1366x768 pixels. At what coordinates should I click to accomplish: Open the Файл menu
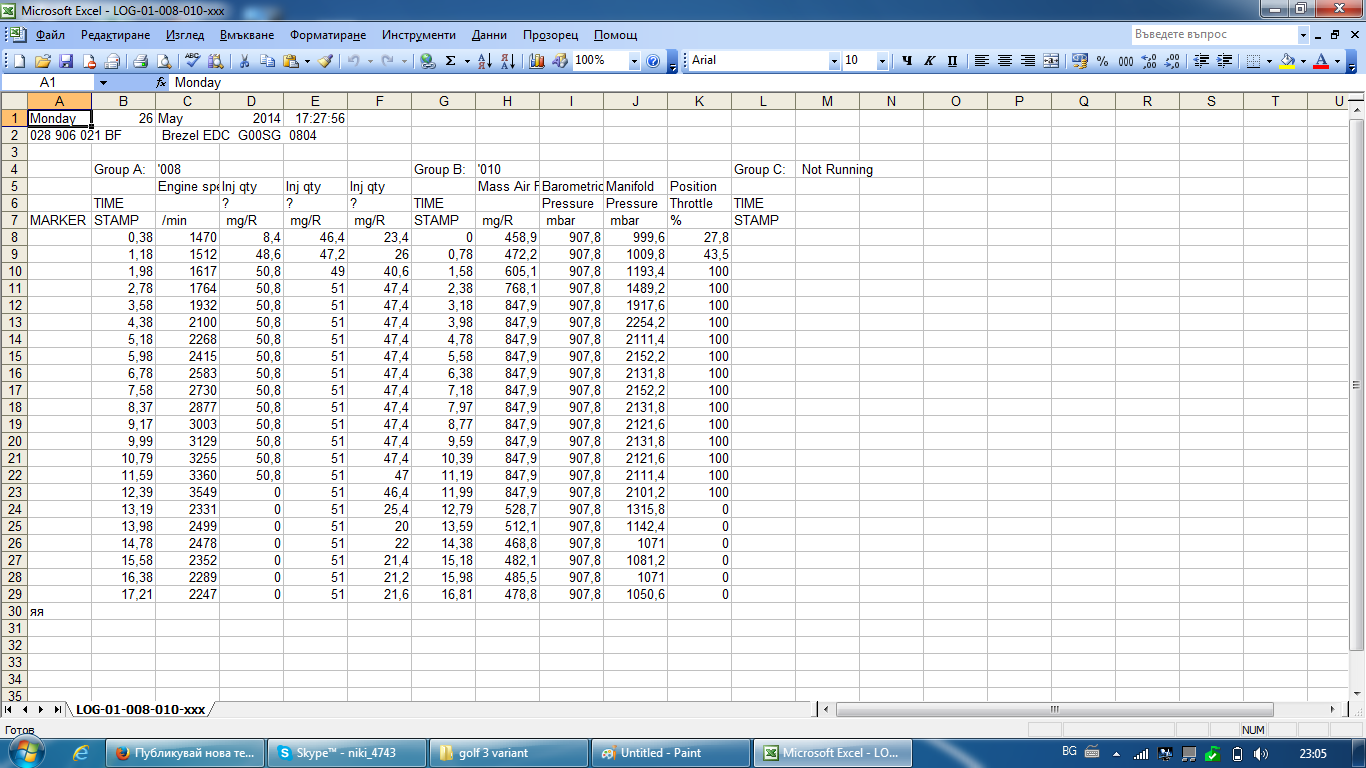50,35
